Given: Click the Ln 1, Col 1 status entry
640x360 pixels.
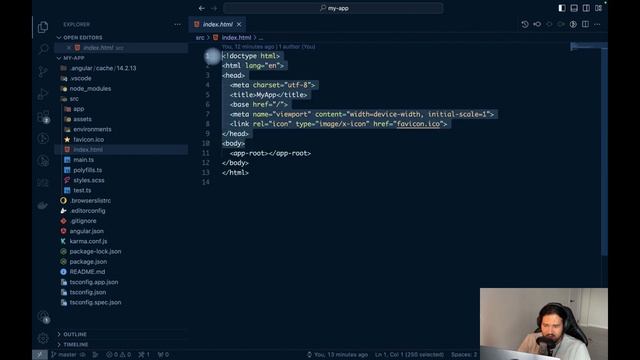Looking at the screenshot, I should pos(409,355).
